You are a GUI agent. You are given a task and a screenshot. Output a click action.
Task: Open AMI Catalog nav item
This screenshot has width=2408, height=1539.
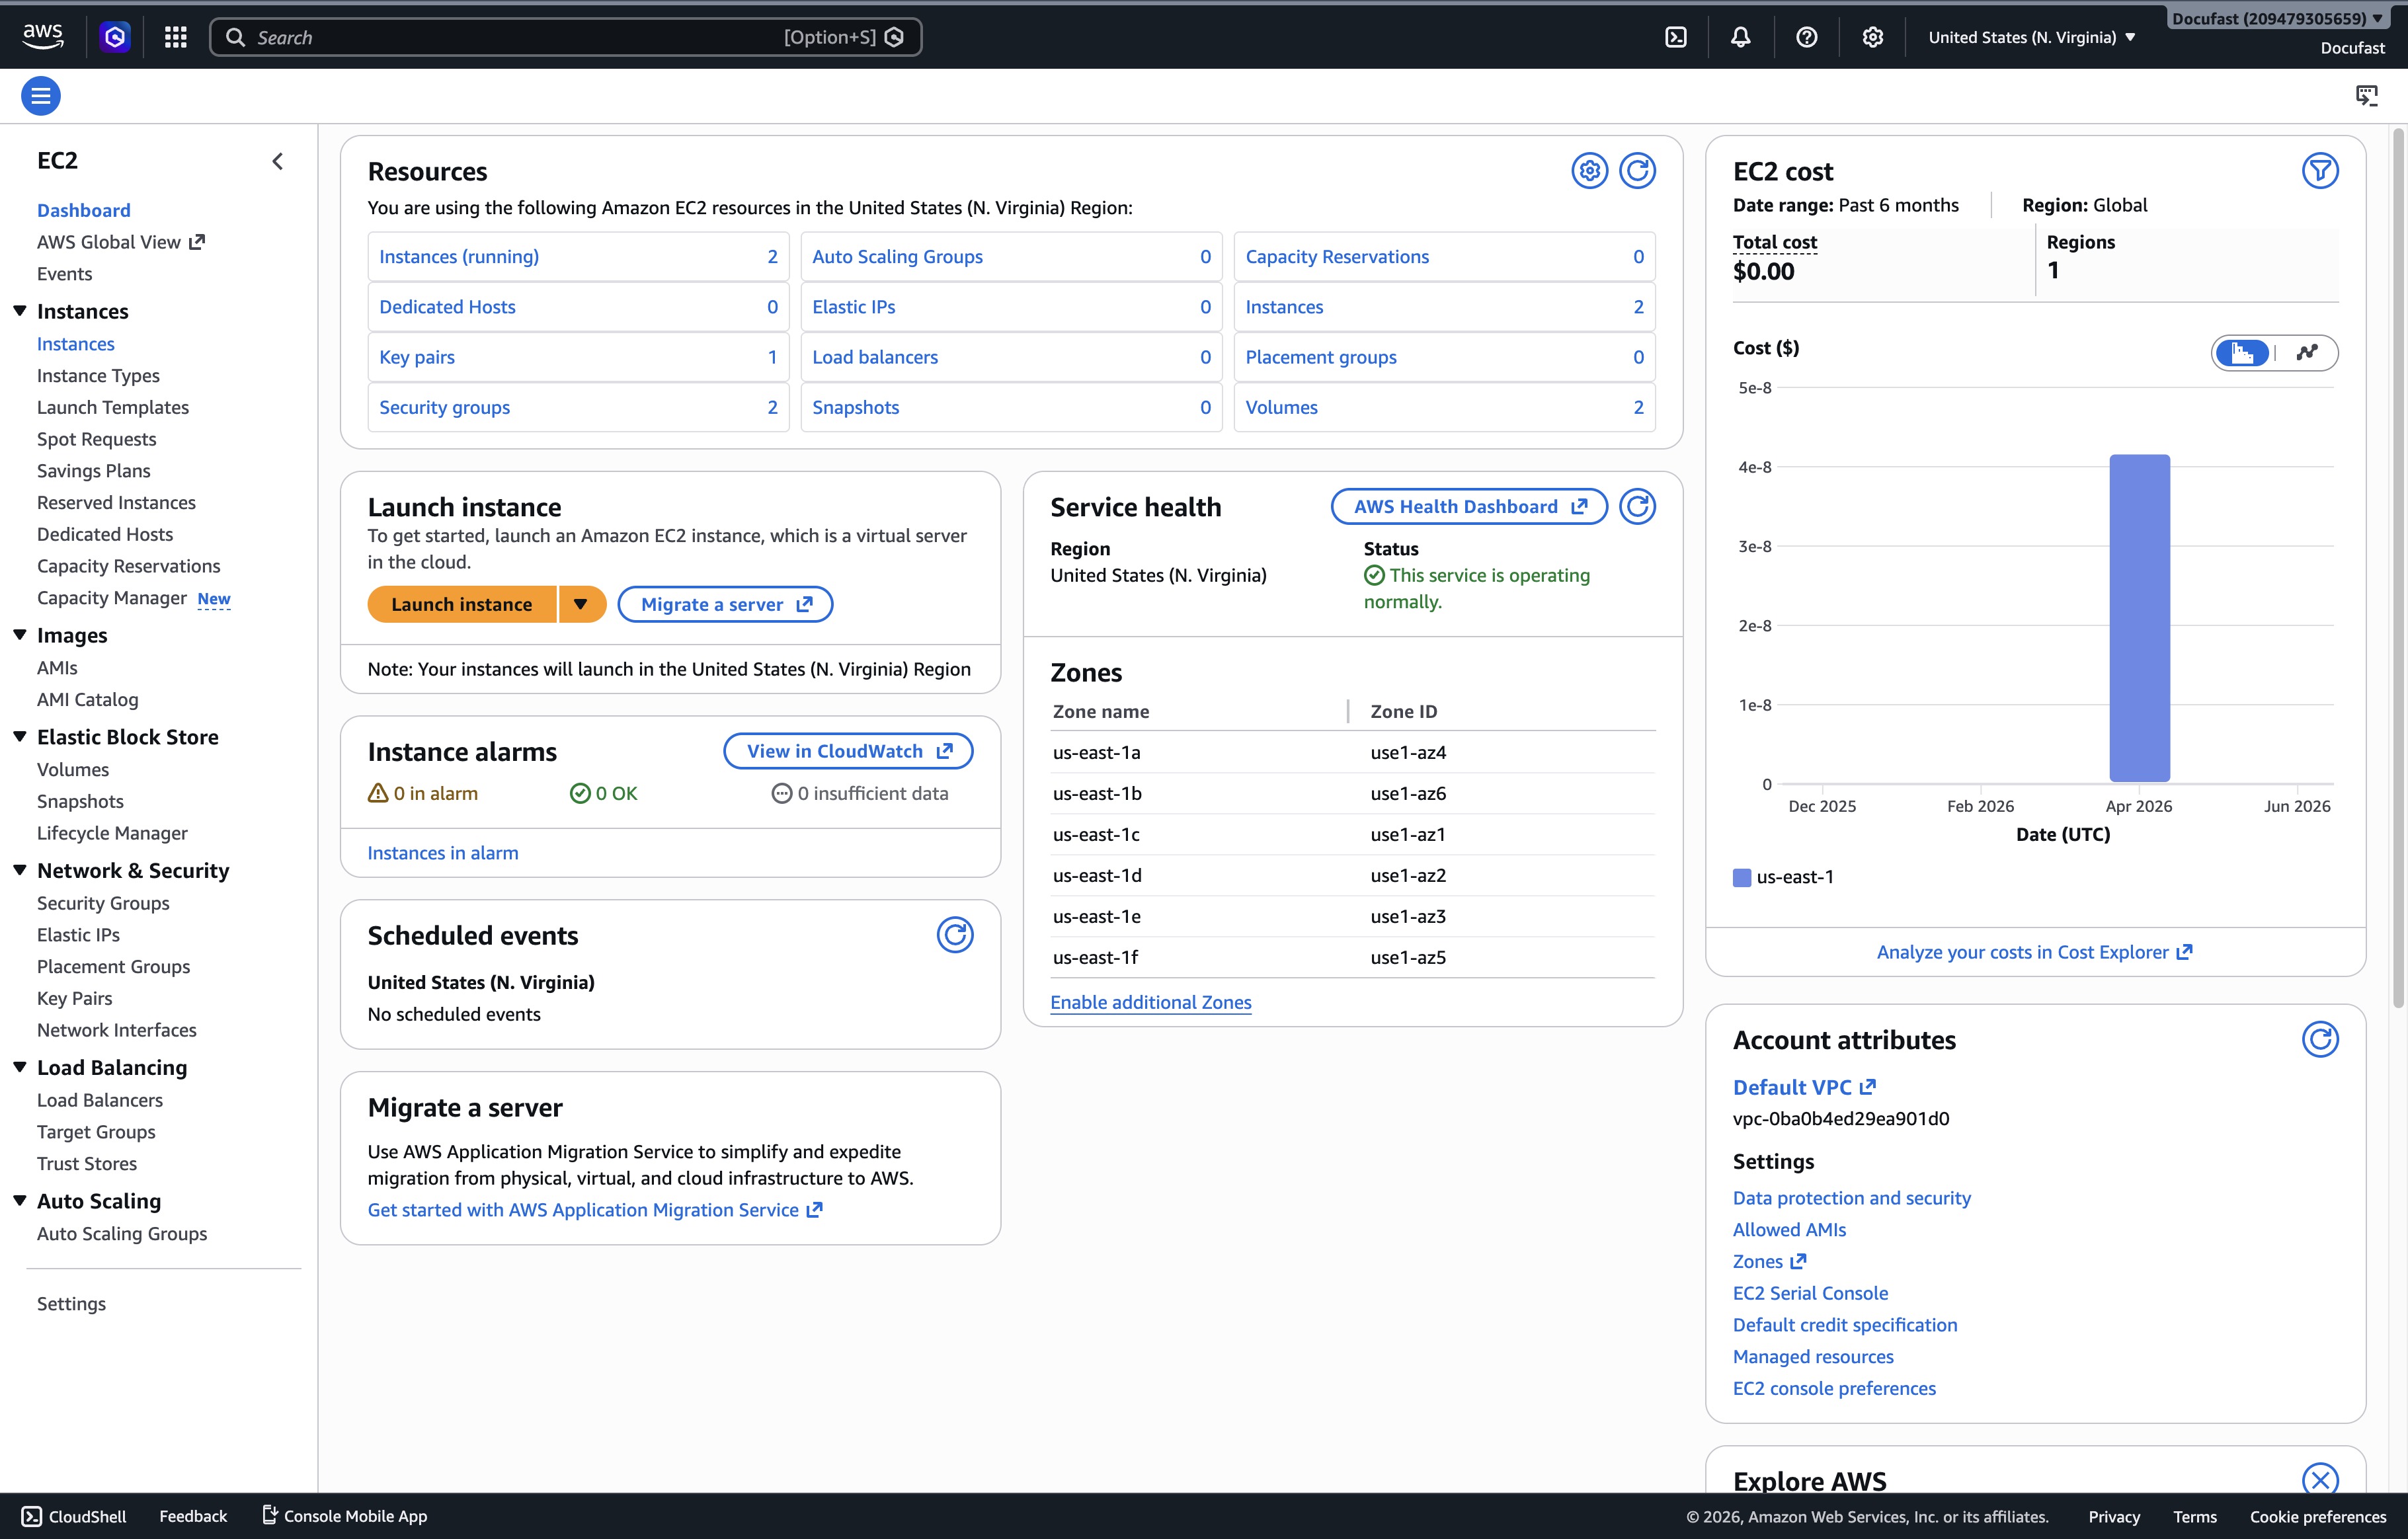point(88,700)
